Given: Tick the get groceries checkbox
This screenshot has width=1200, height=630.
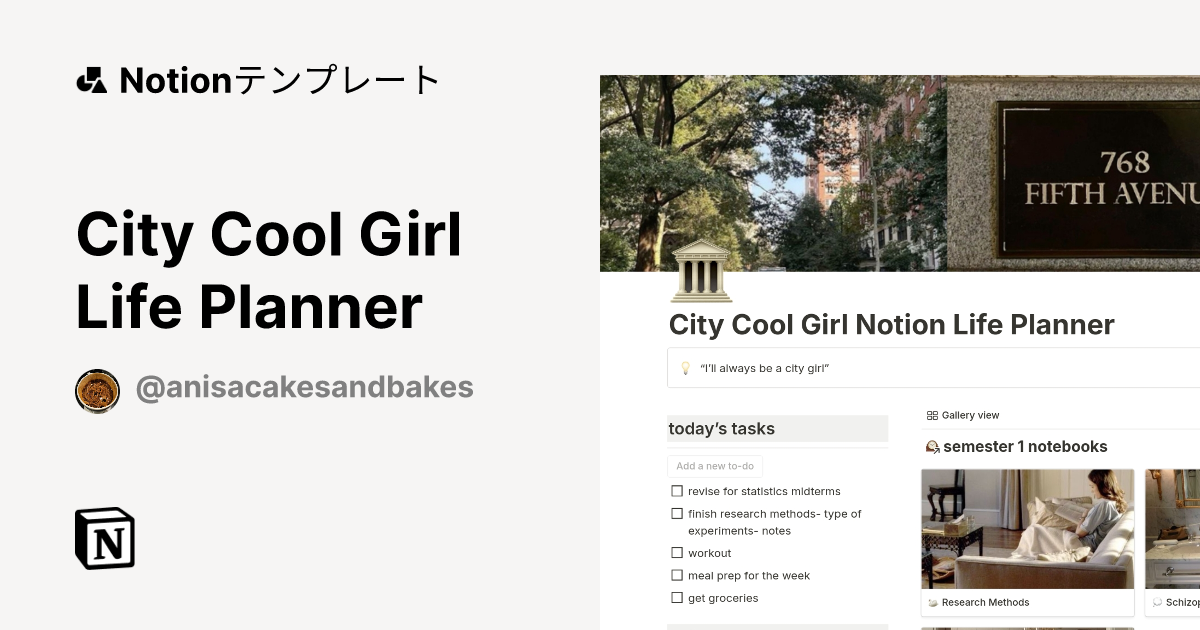Looking at the screenshot, I should 677,597.
